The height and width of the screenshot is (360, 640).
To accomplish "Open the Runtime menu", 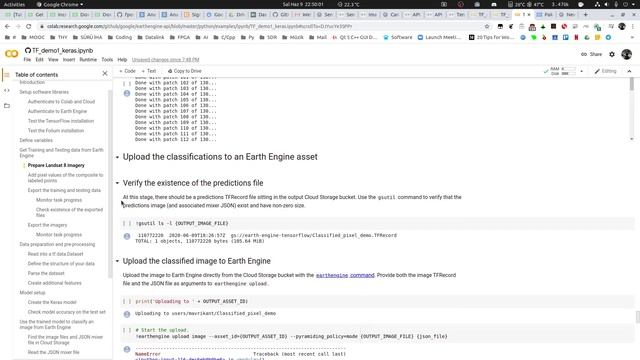I will pos(88,60).
